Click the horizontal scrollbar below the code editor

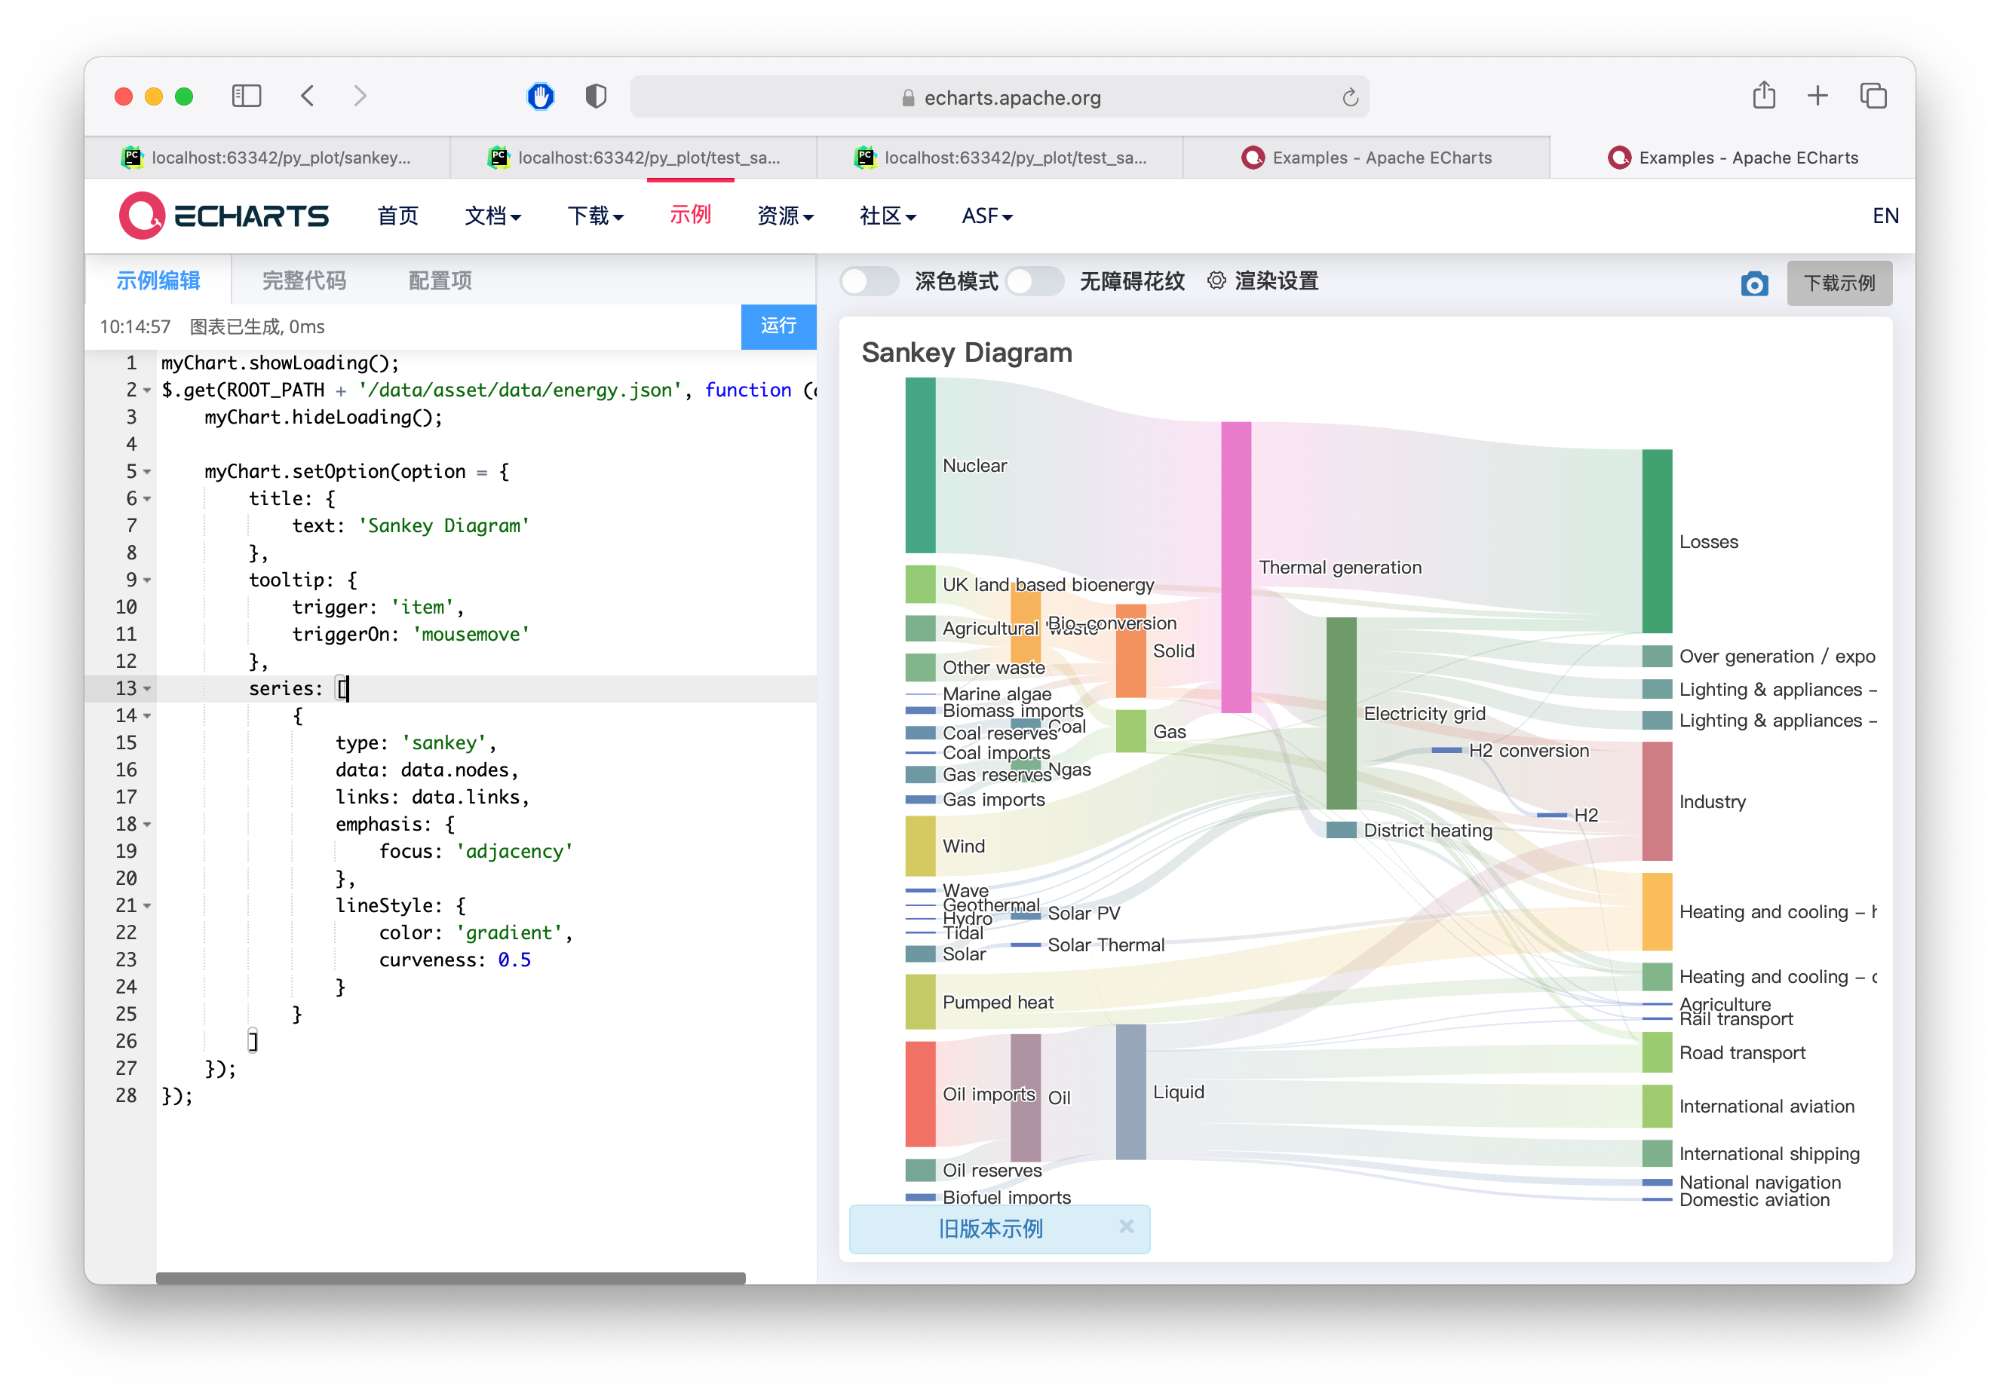(450, 1278)
